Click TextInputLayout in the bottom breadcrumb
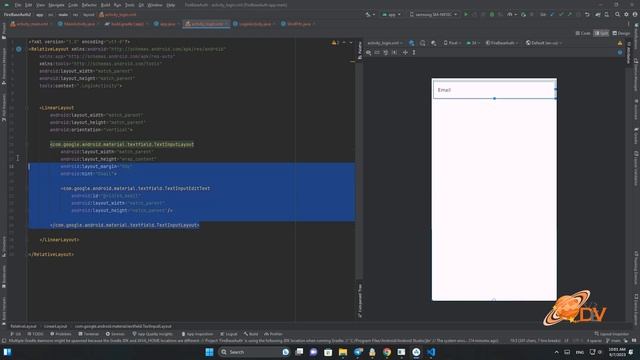Screen dimensions: 640x360 [123, 326]
